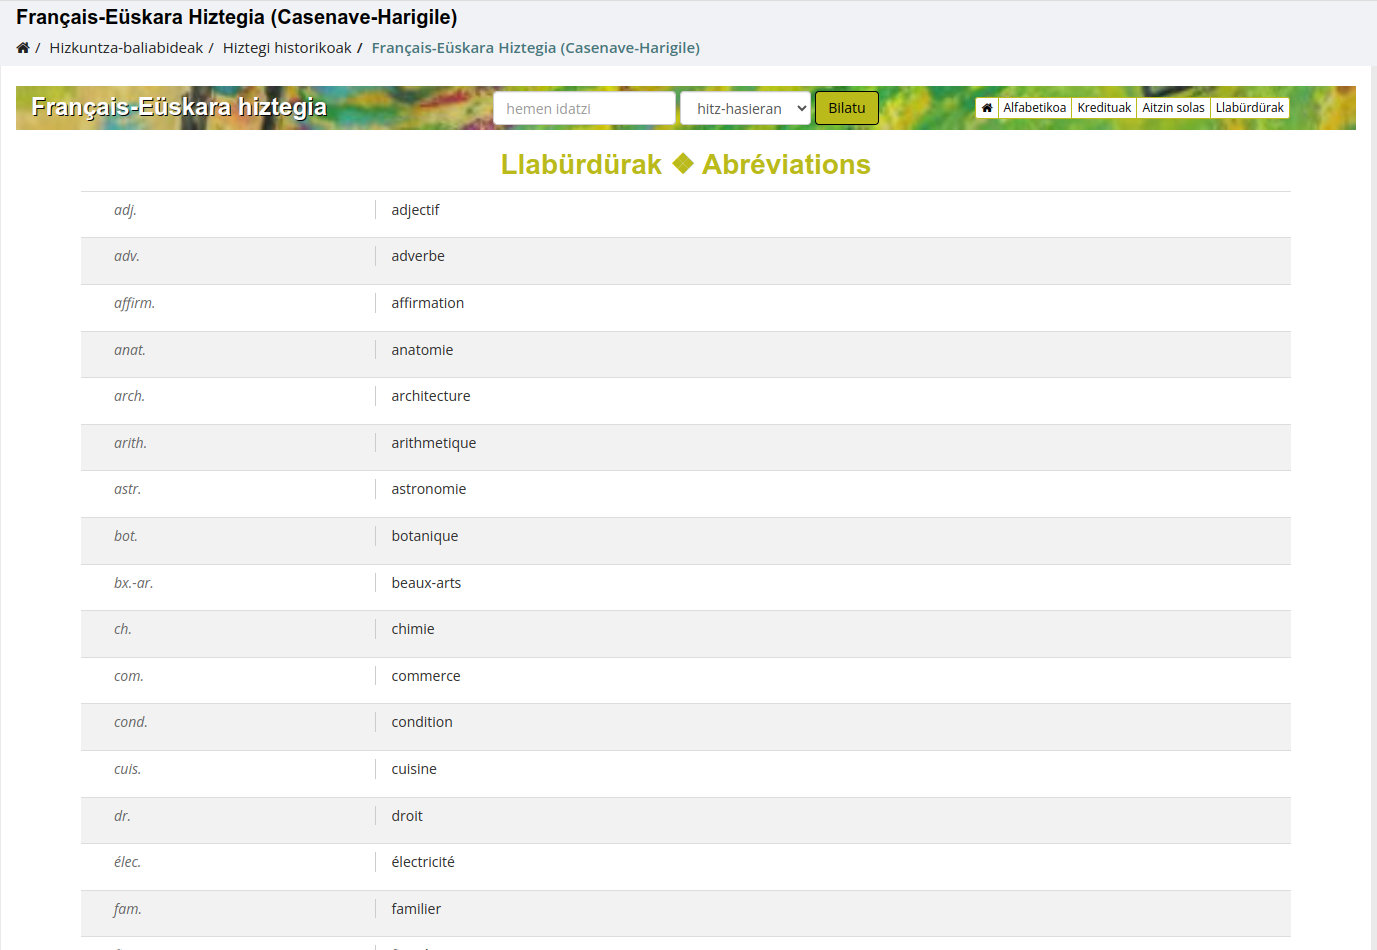
Task: Click the 'bx.-ar.' abbreviation row
Action: pyautogui.click(x=133, y=583)
